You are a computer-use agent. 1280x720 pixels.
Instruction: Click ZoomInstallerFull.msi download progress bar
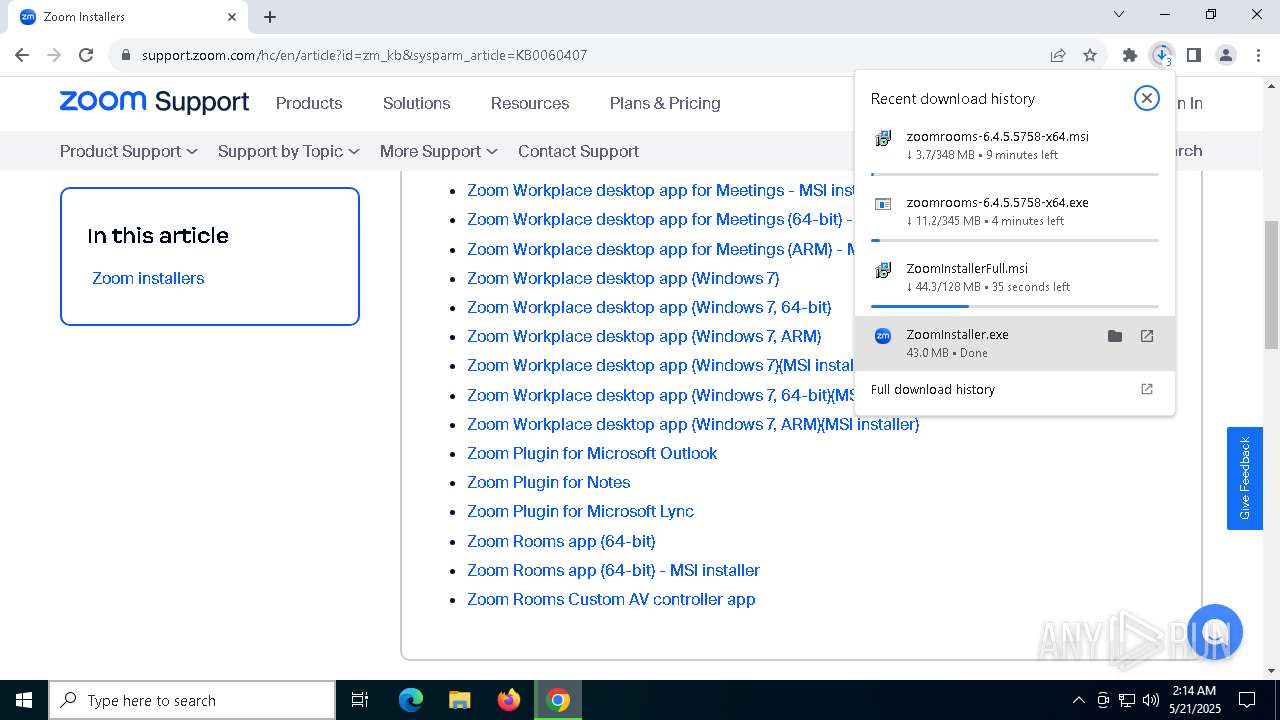click(x=1014, y=306)
